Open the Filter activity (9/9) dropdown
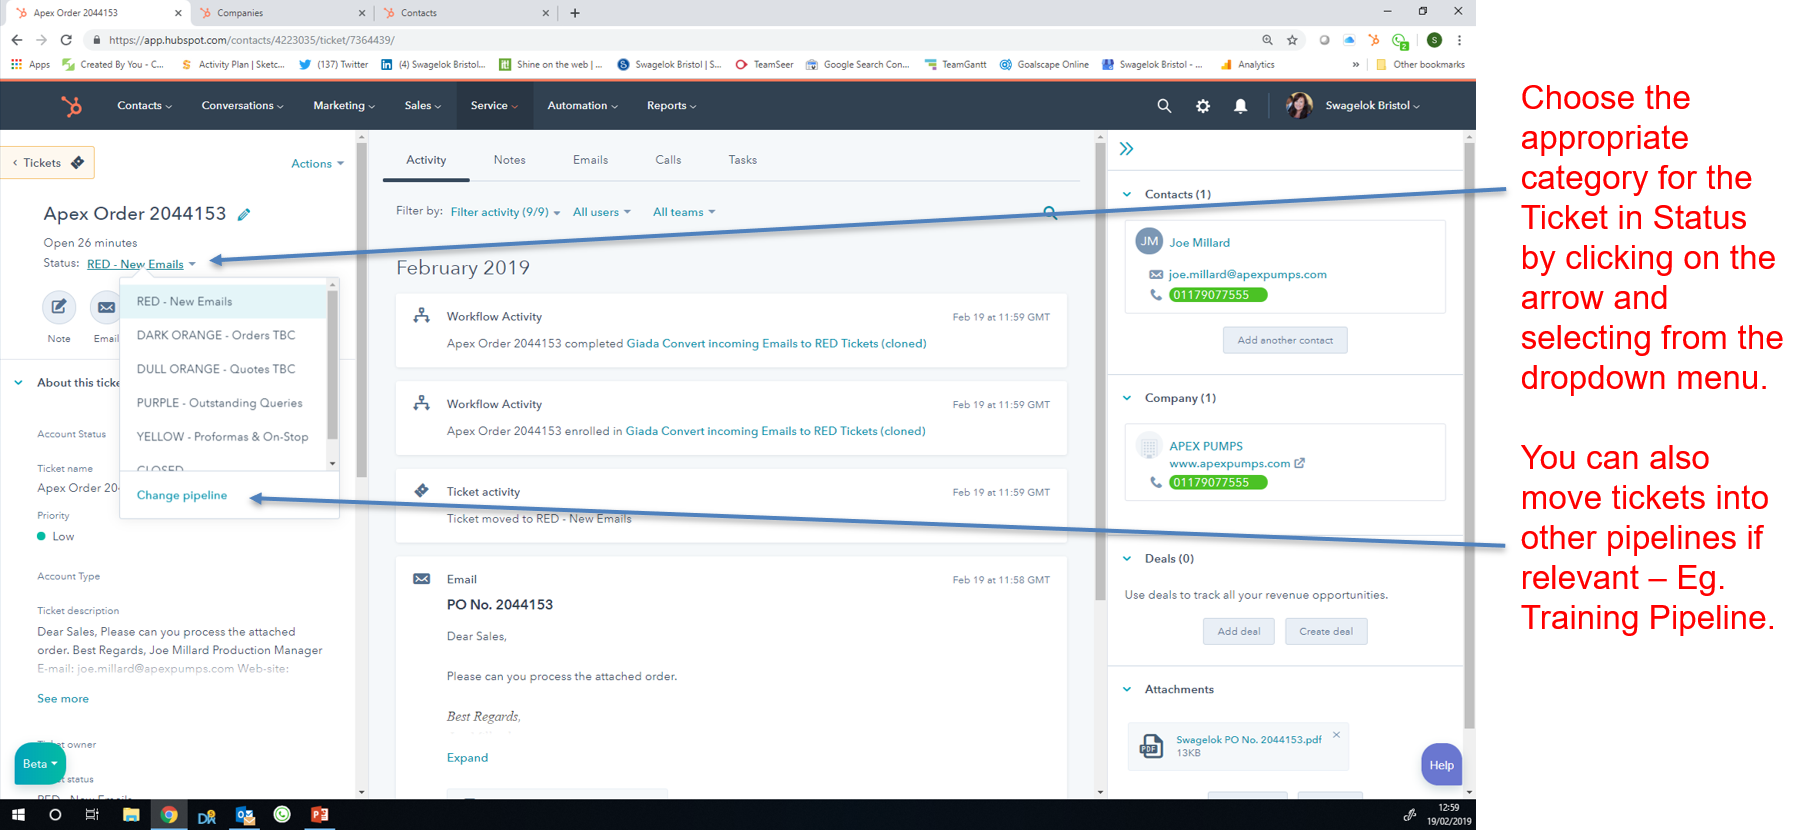Image resolution: width=1814 pixels, height=830 pixels. (505, 212)
